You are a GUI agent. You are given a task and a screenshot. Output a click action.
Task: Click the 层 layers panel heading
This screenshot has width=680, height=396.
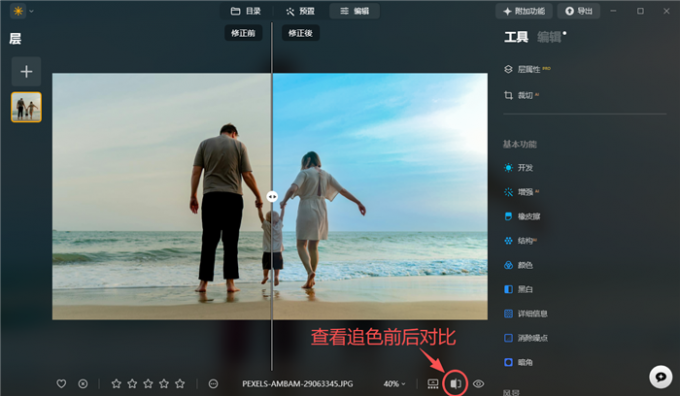[15, 39]
